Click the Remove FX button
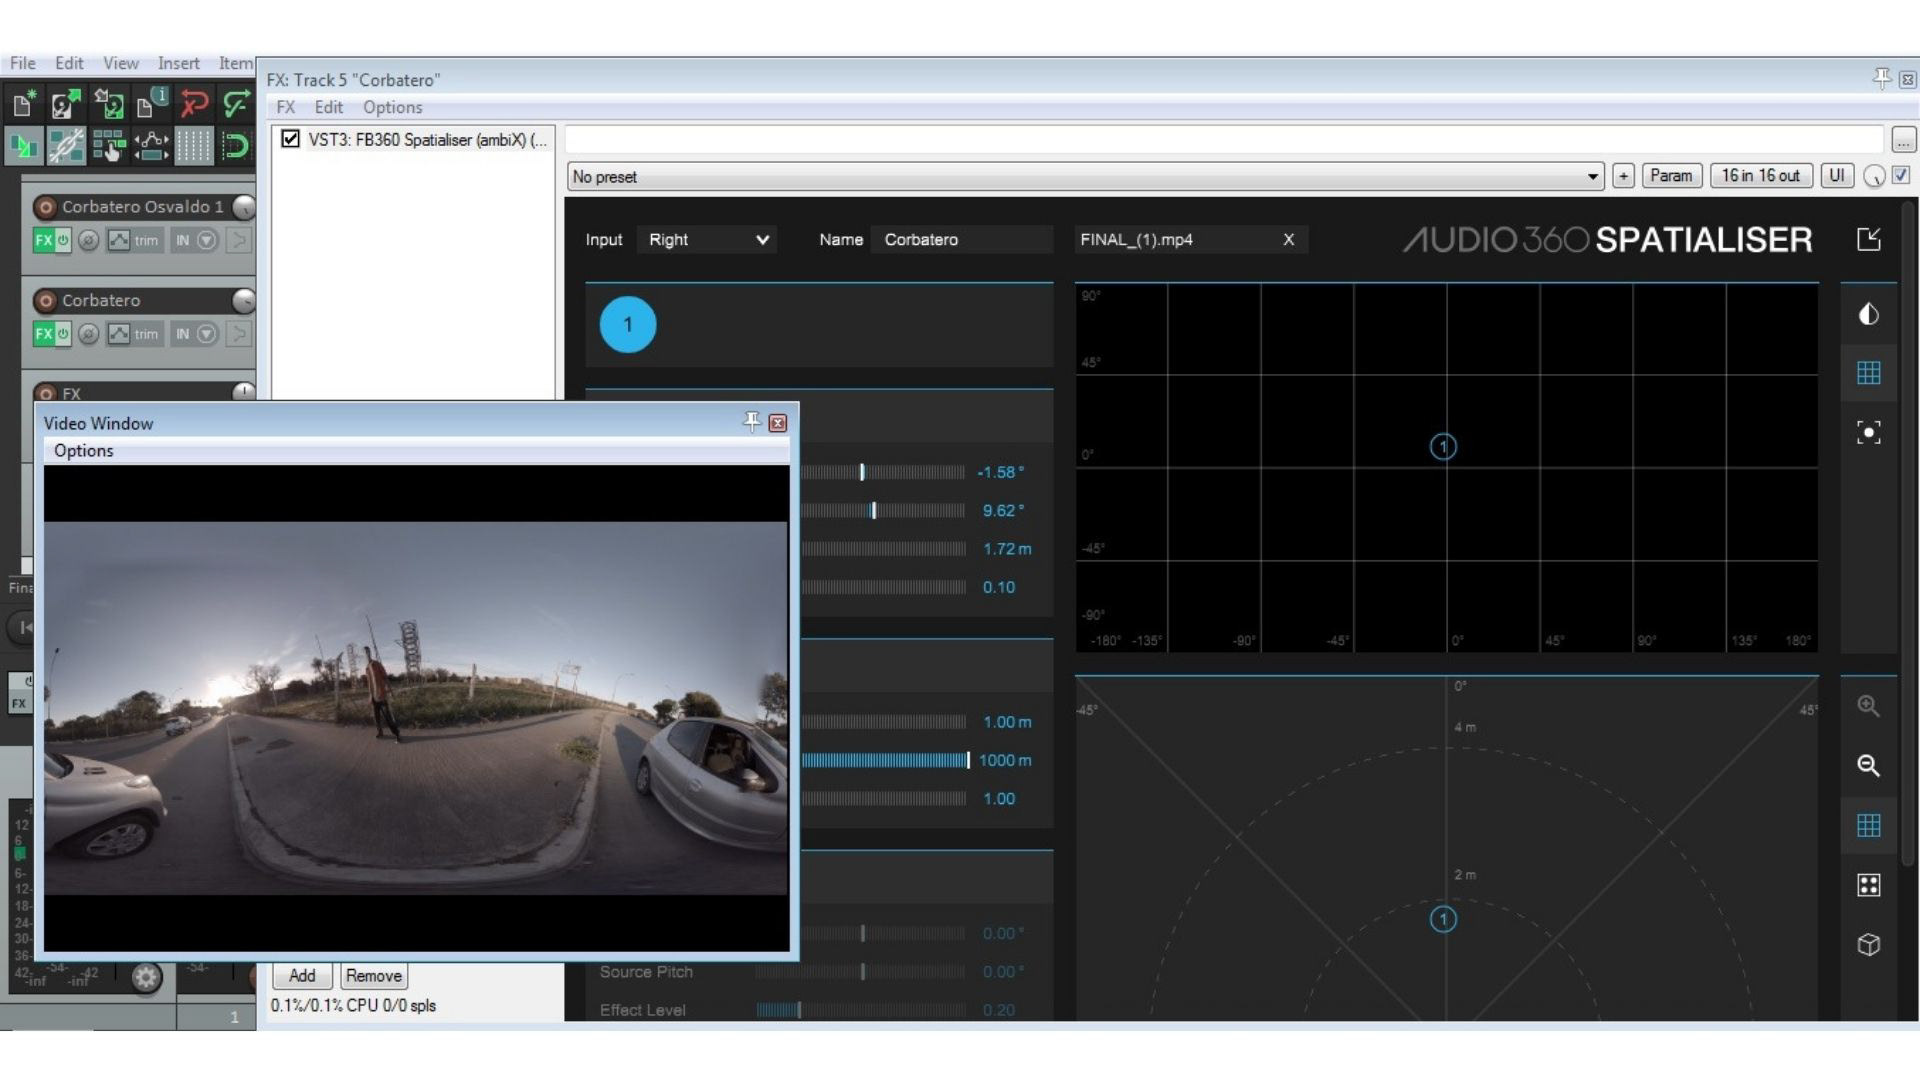The image size is (1920, 1080). (x=373, y=976)
